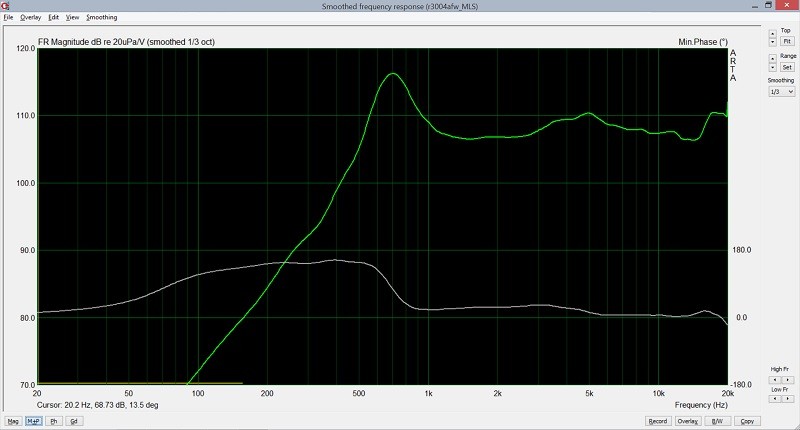Click the green magnitude peak near 700 Hz
This screenshot has width=800, height=430.
tap(392, 73)
